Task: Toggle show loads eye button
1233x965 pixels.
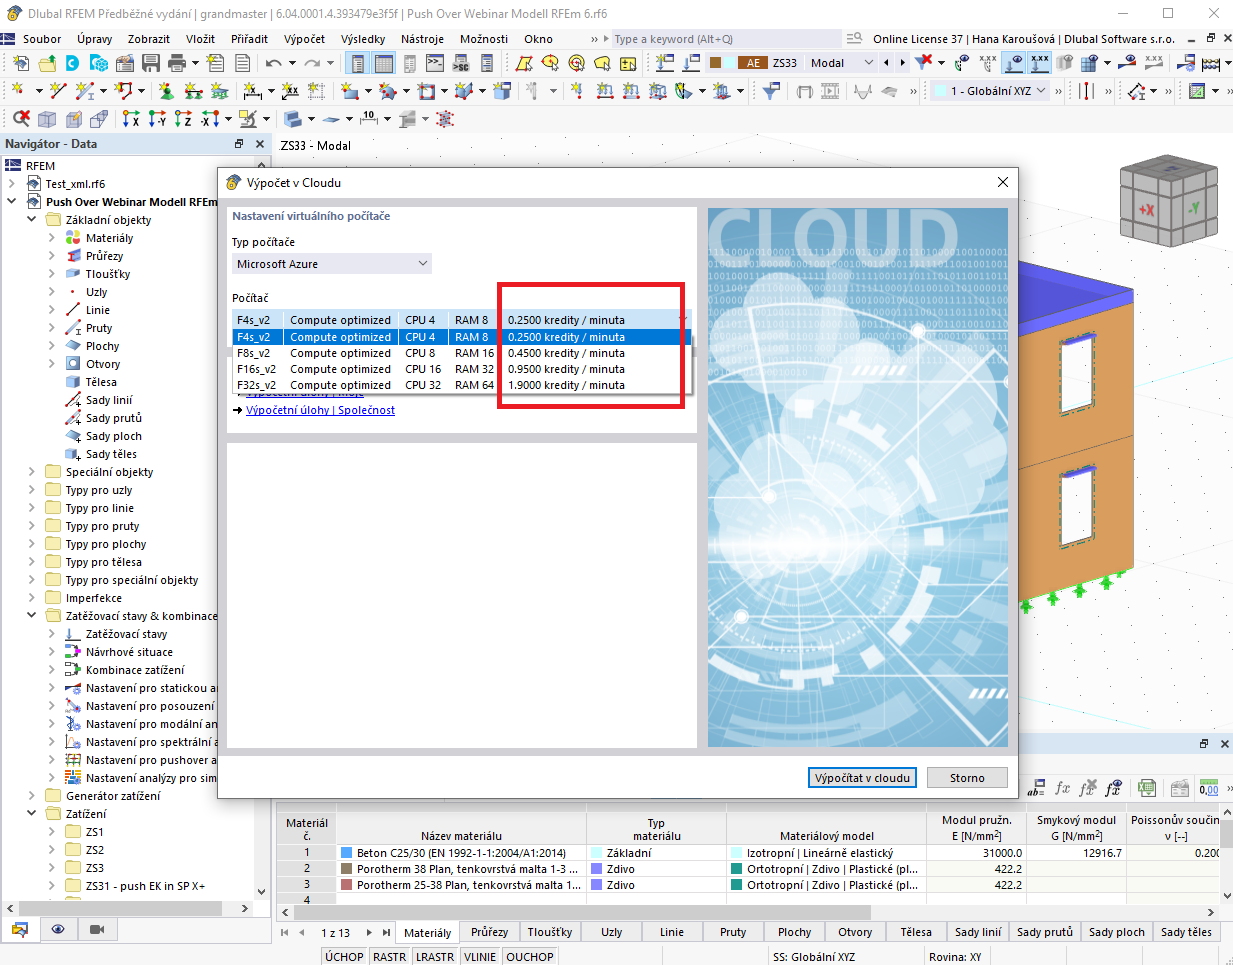Action: coord(1014,63)
